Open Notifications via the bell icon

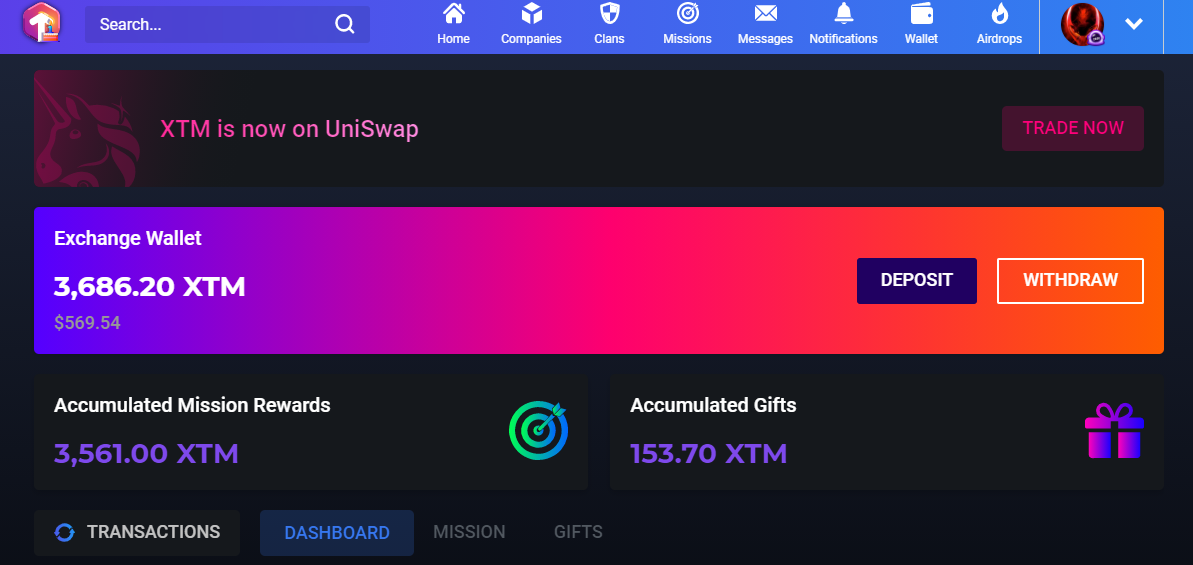(x=844, y=14)
